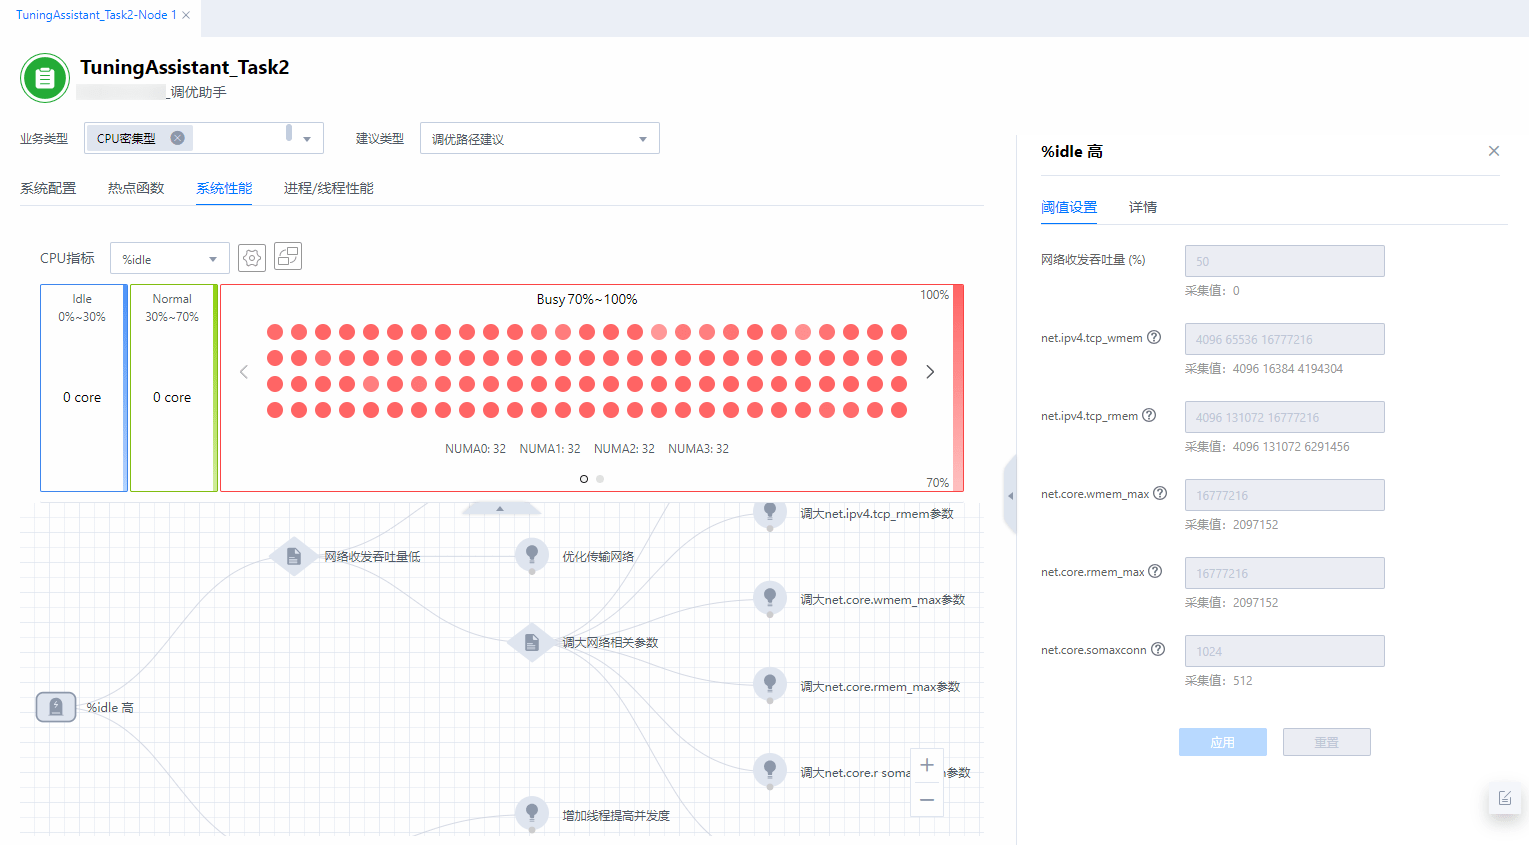The height and width of the screenshot is (845, 1529).
Task: Click the net.ipv4.tcp_rmem input field
Action: pyautogui.click(x=1285, y=417)
